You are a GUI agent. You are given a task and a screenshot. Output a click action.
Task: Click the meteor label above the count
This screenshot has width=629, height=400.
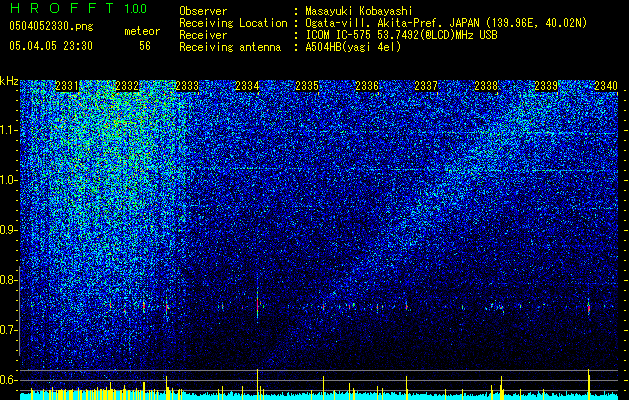(142, 31)
